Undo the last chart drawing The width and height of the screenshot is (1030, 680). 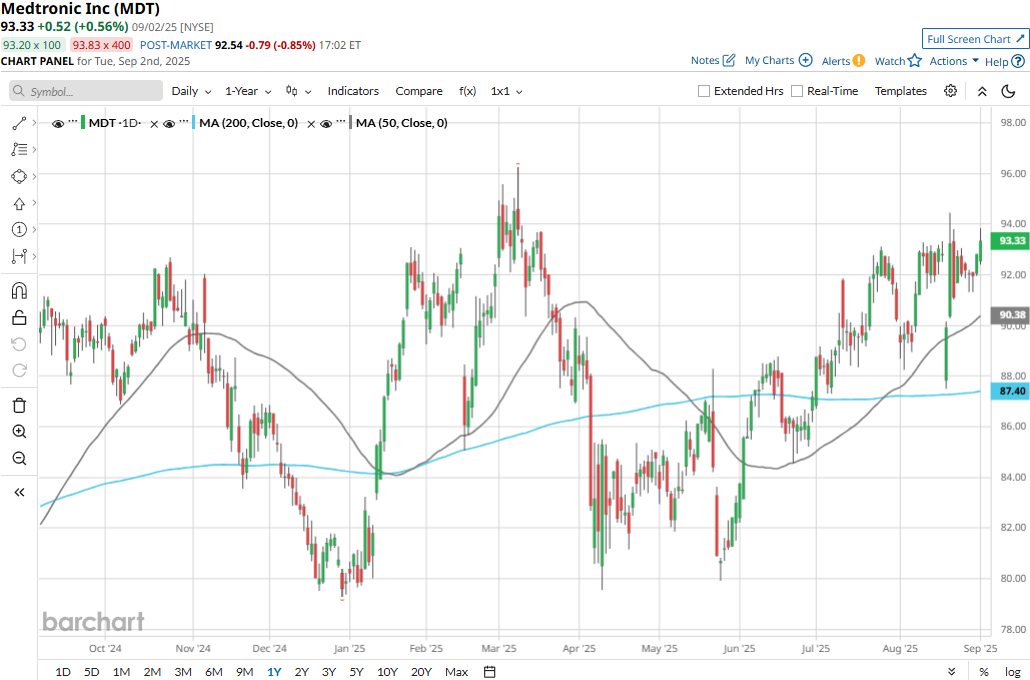tap(19, 344)
